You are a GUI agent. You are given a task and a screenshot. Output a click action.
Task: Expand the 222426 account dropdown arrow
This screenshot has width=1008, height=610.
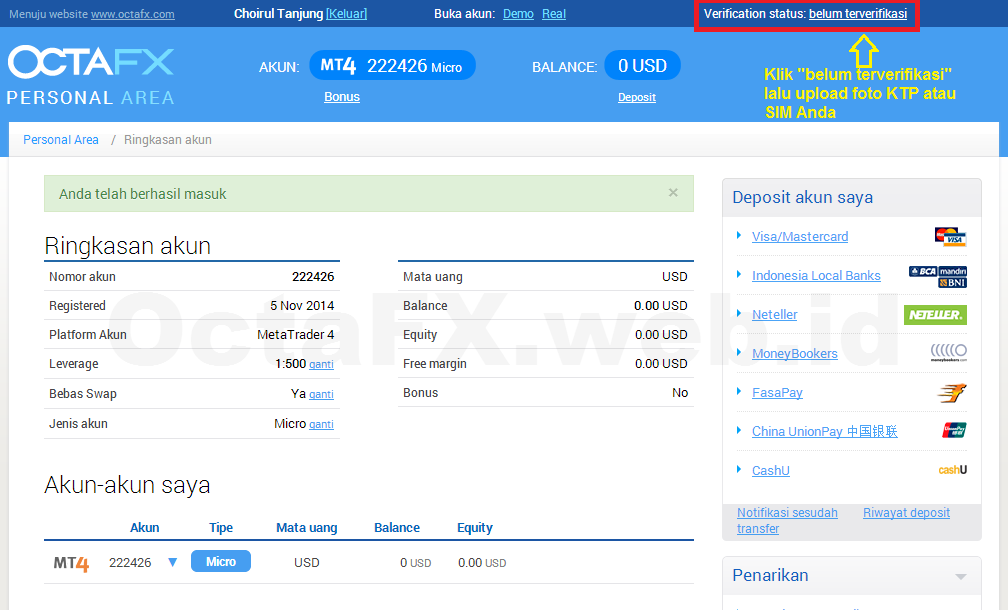coord(172,562)
